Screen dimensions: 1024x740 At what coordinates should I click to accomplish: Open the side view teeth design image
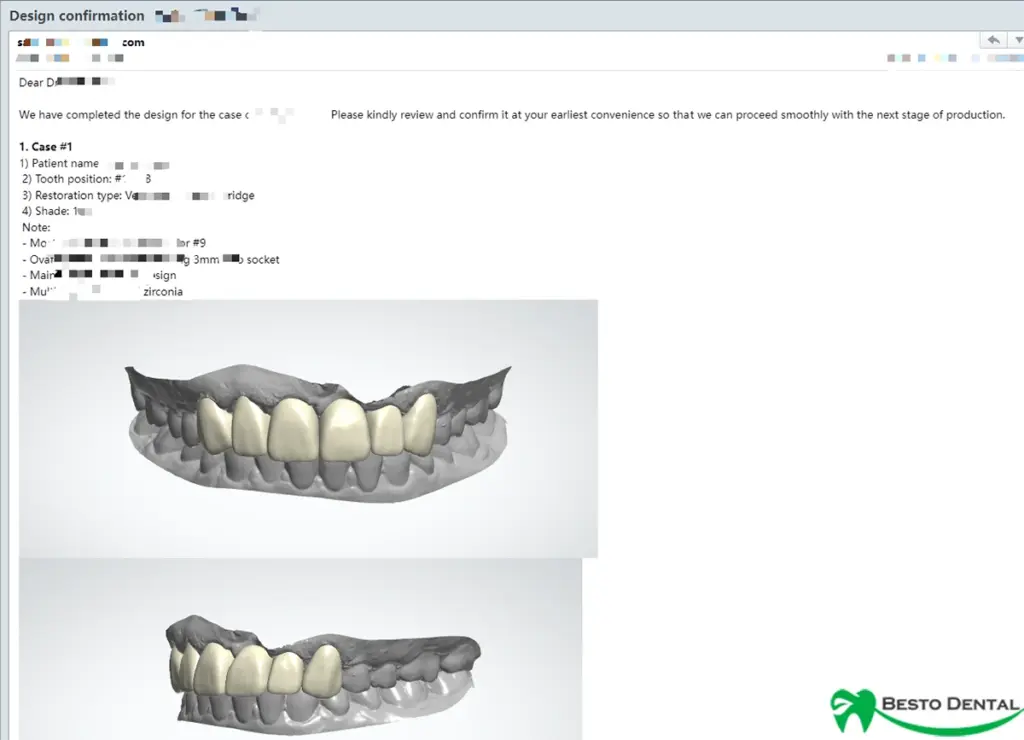(300, 649)
